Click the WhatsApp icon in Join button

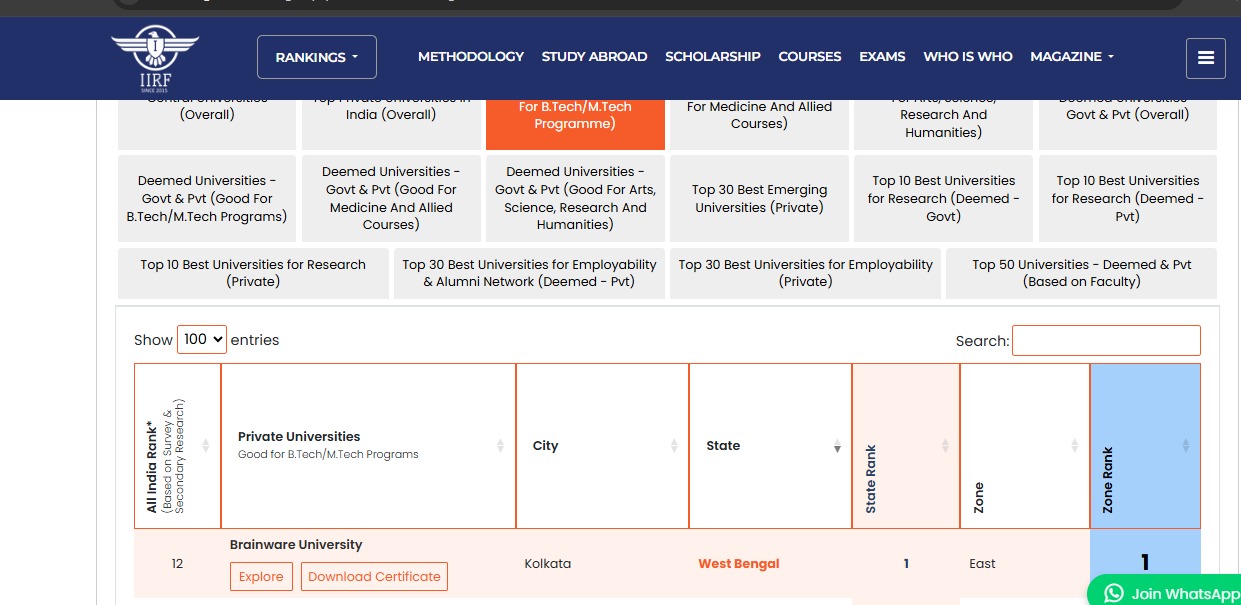click(x=1113, y=593)
